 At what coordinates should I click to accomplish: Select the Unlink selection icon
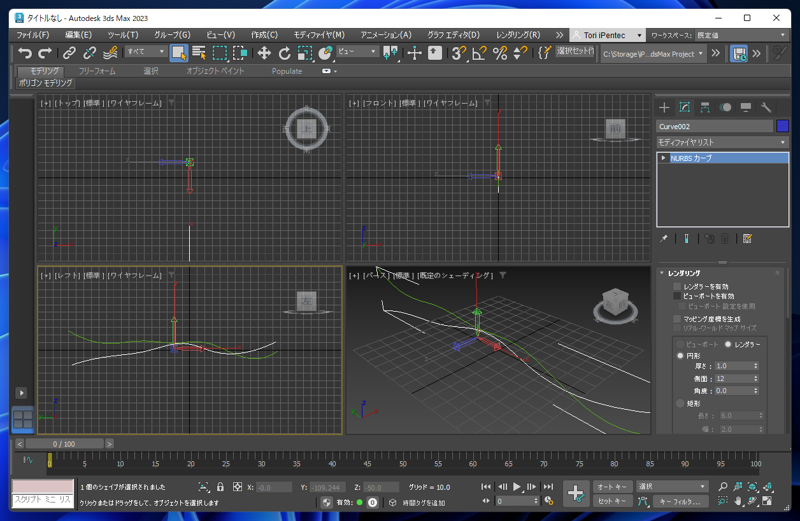tap(89, 53)
